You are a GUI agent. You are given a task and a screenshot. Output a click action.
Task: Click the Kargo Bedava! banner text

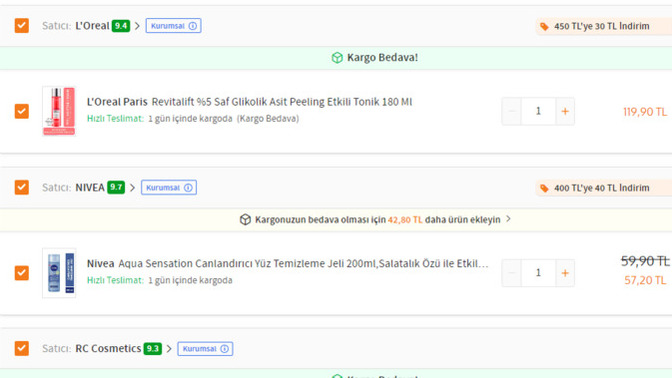(x=382, y=57)
